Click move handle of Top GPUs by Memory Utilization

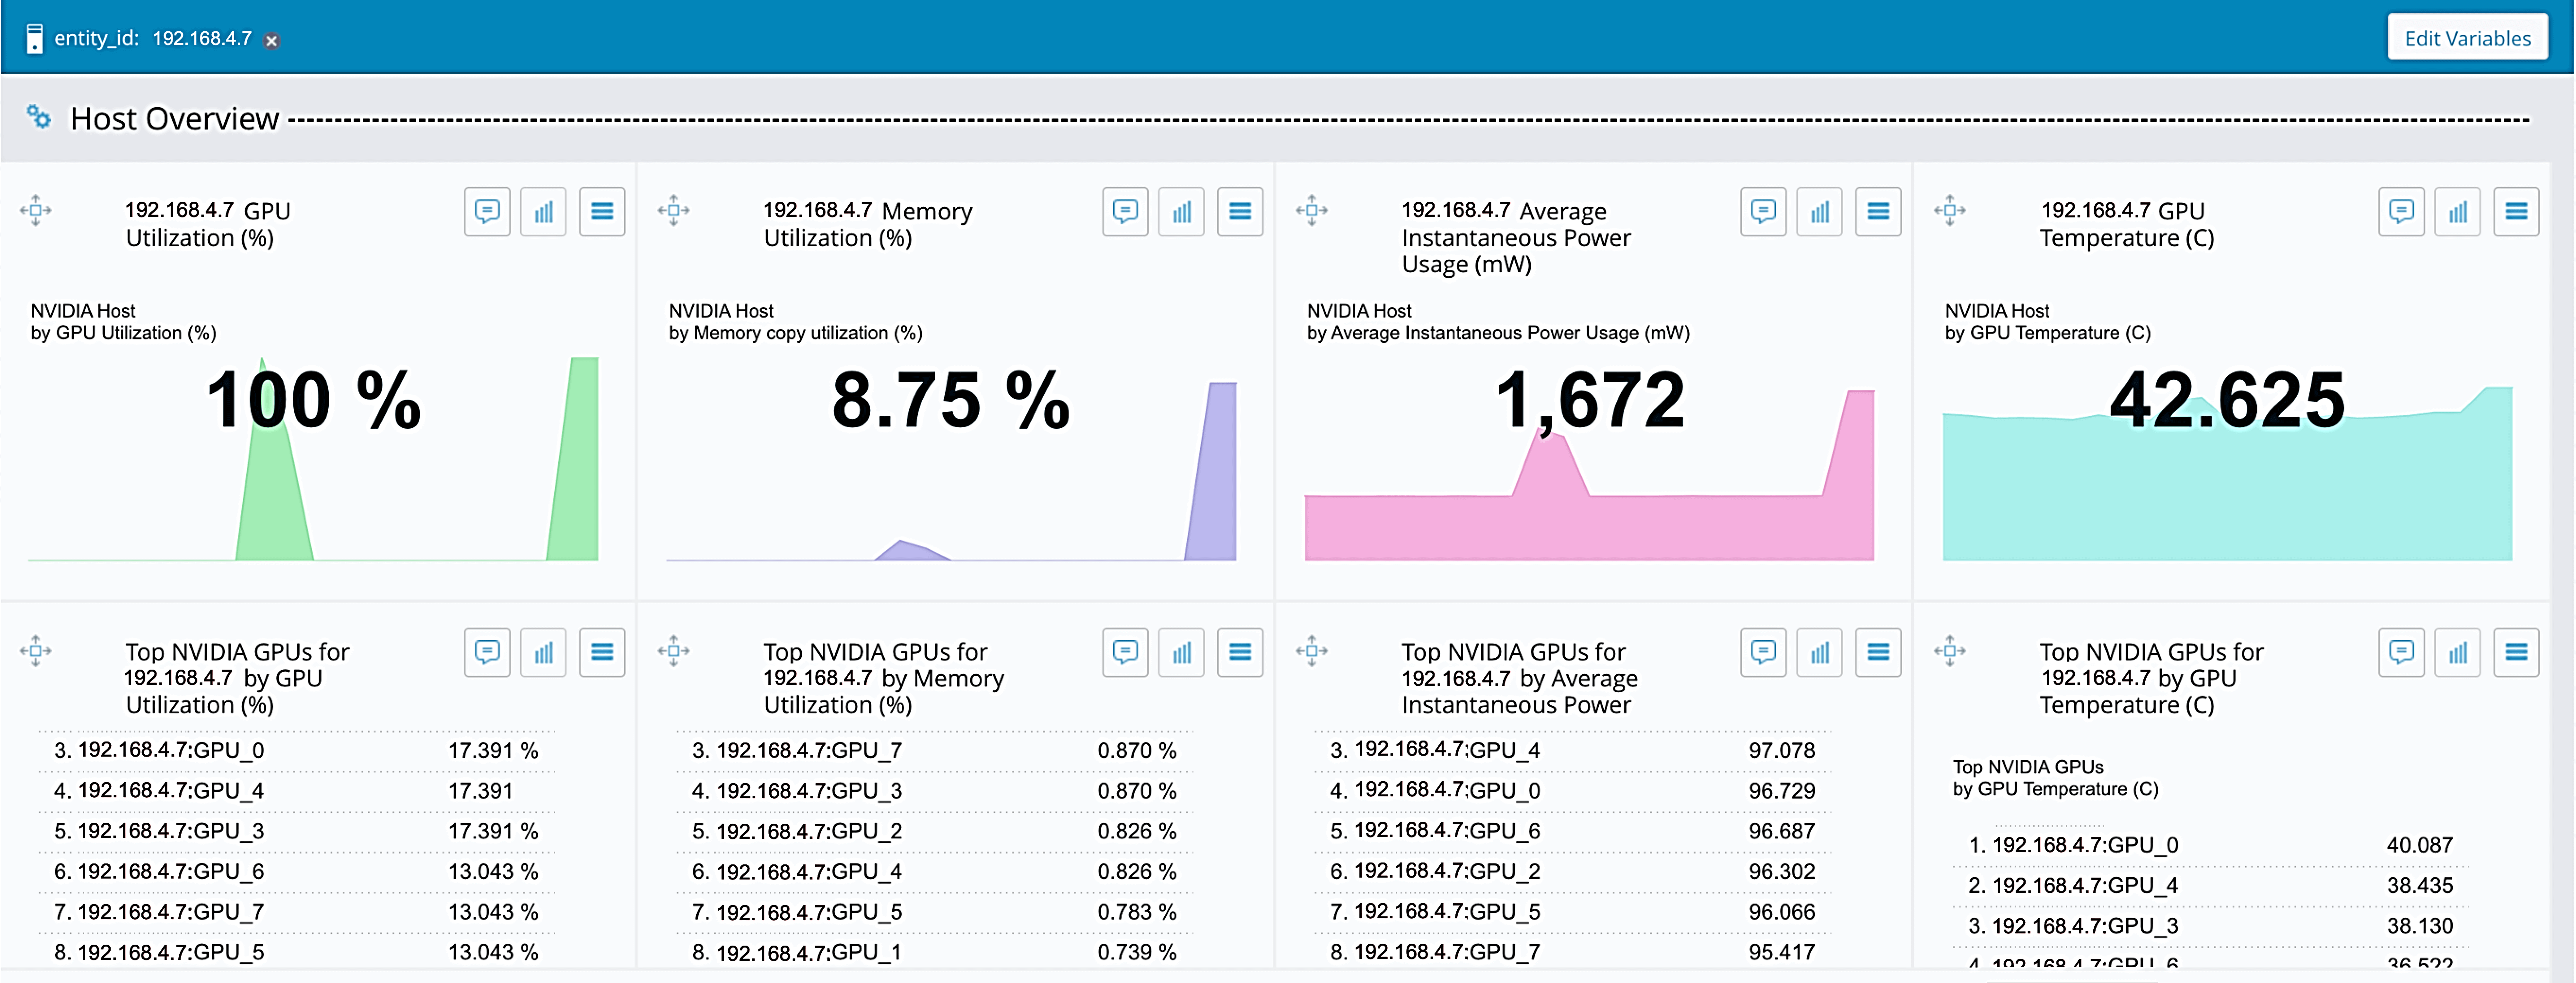(674, 651)
